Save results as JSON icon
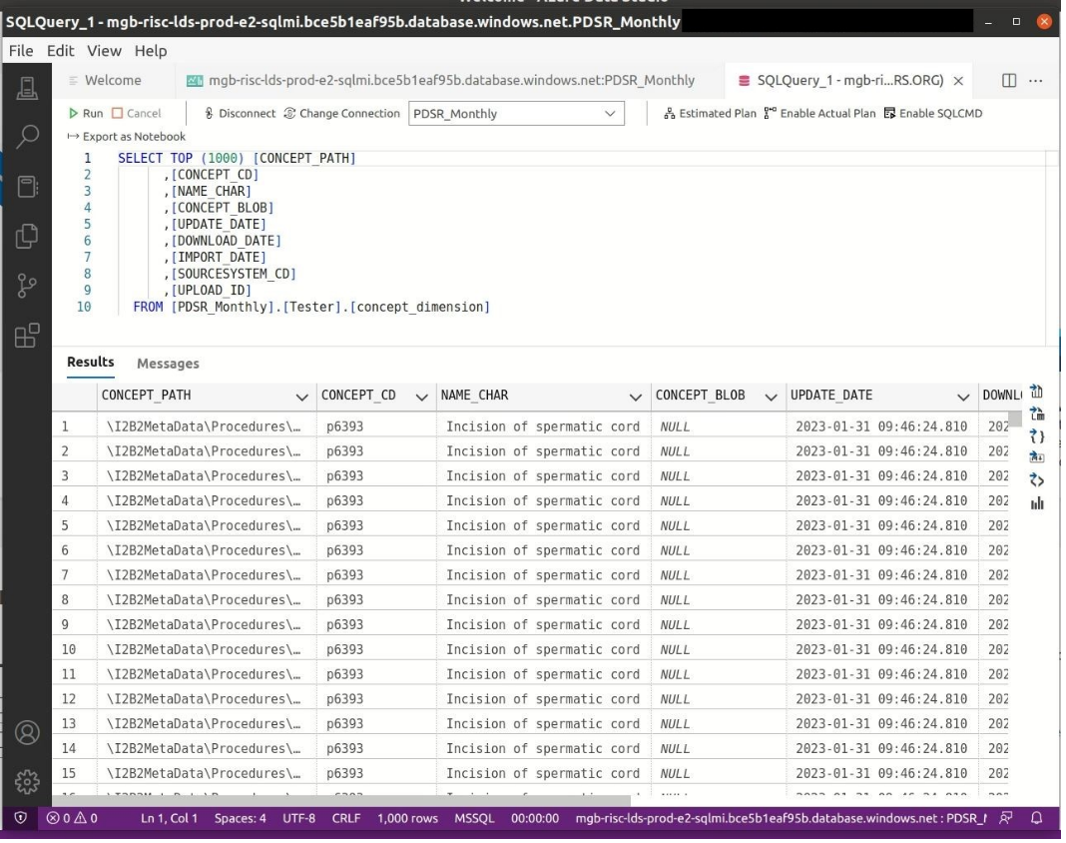The image size is (1066, 843). pos(1037,436)
